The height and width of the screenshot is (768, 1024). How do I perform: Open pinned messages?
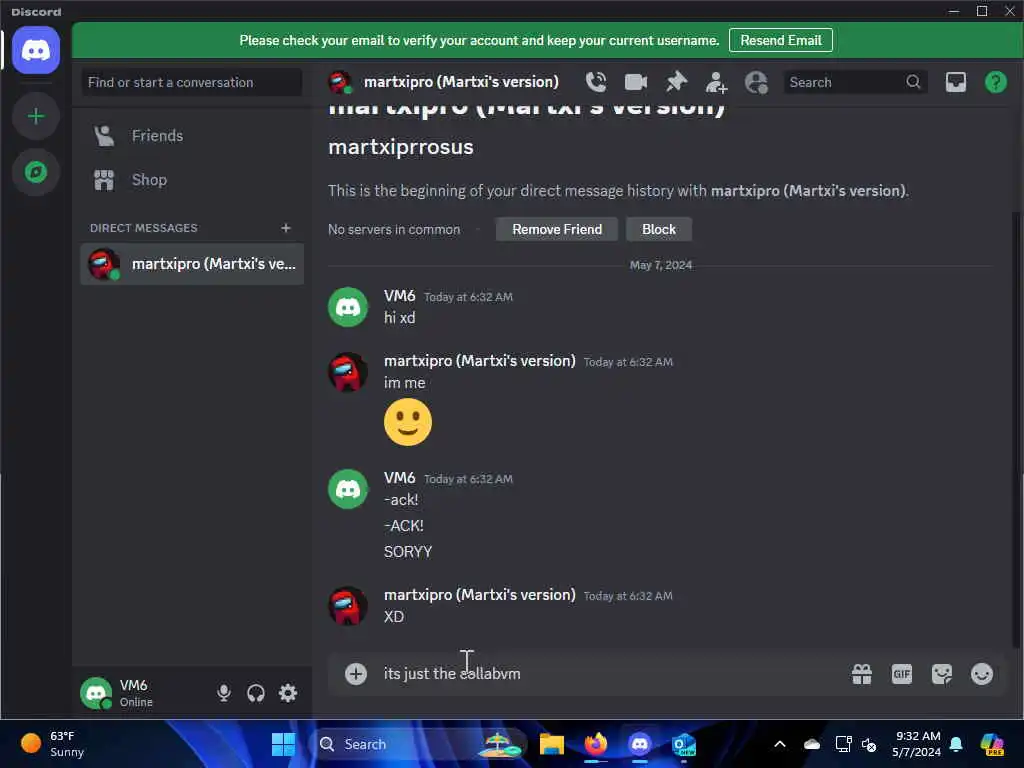coord(676,82)
